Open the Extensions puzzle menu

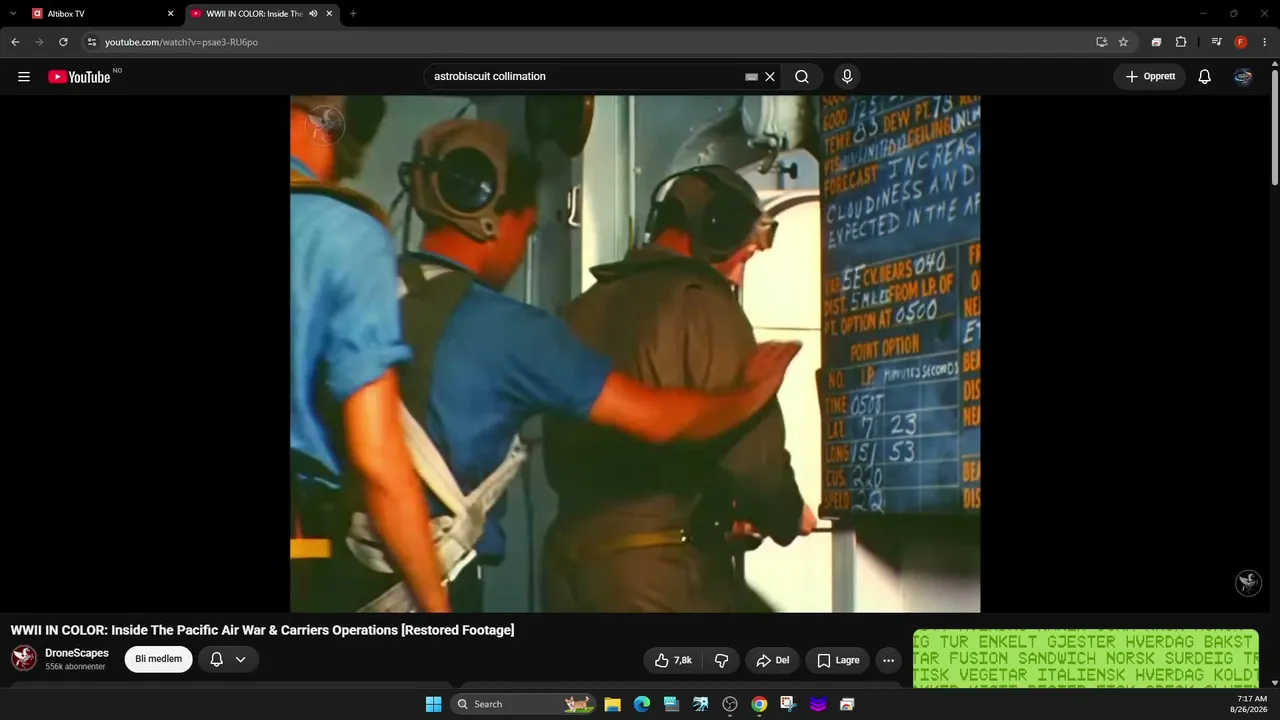point(1181,42)
